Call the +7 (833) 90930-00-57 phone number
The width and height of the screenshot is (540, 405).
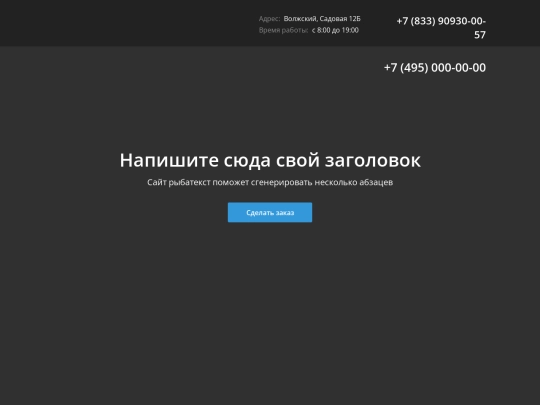pyautogui.click(x=441, y=28)
